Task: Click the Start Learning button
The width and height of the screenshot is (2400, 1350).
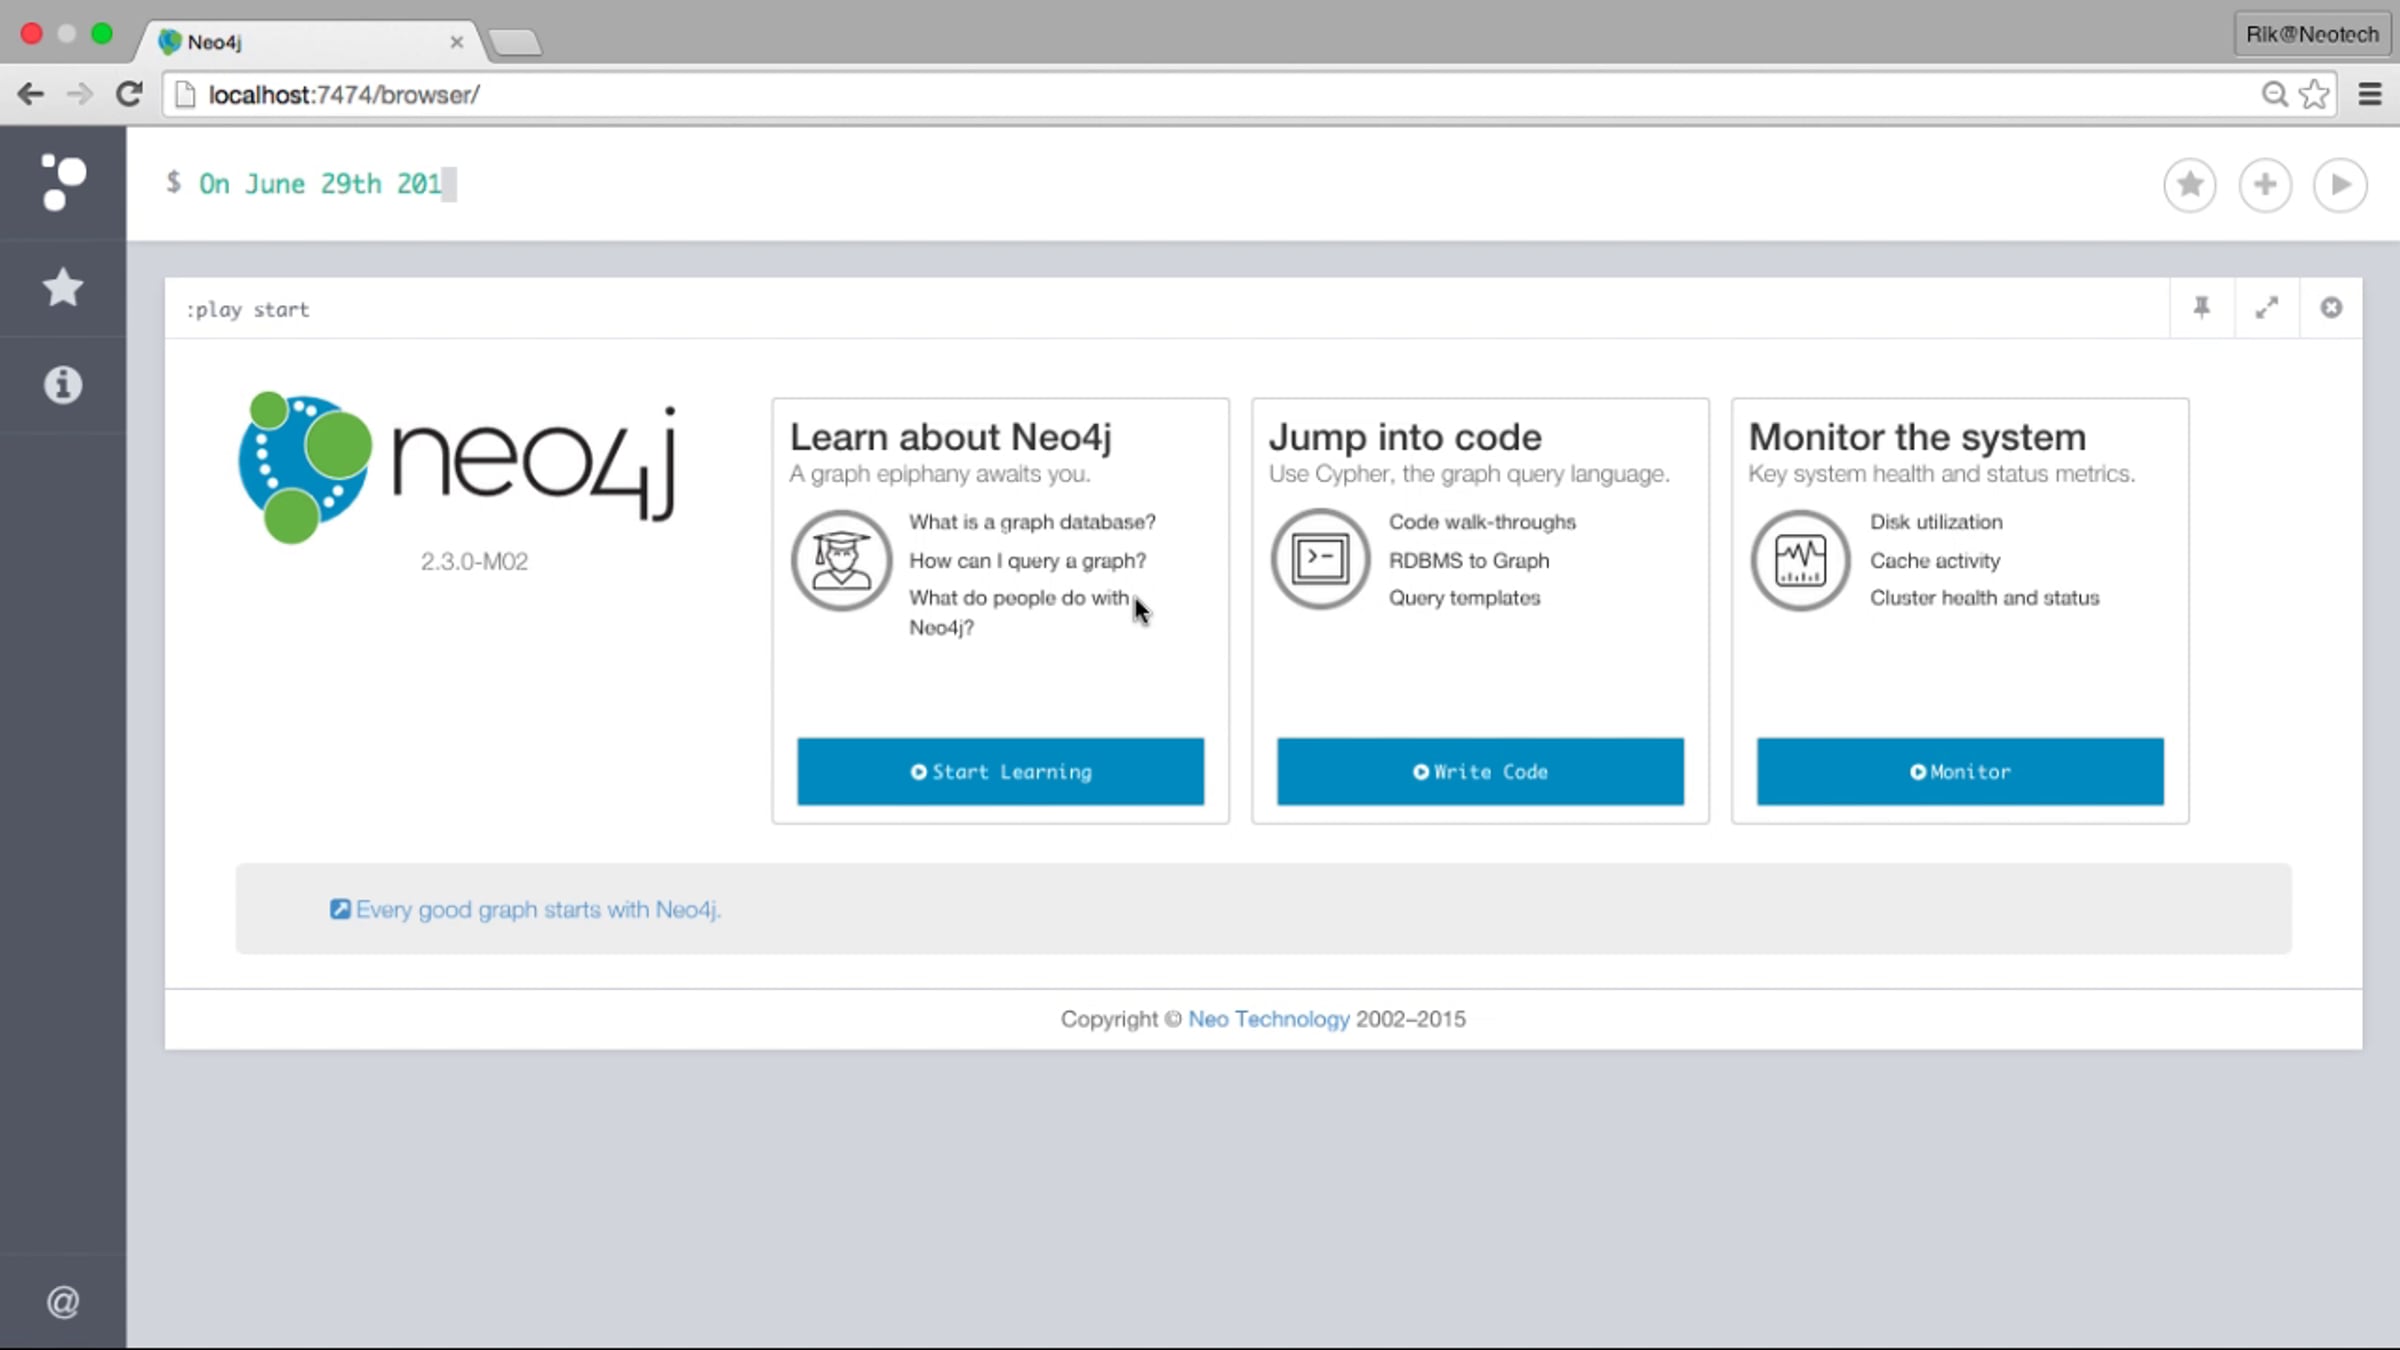Action: [x=1000, y=771]
